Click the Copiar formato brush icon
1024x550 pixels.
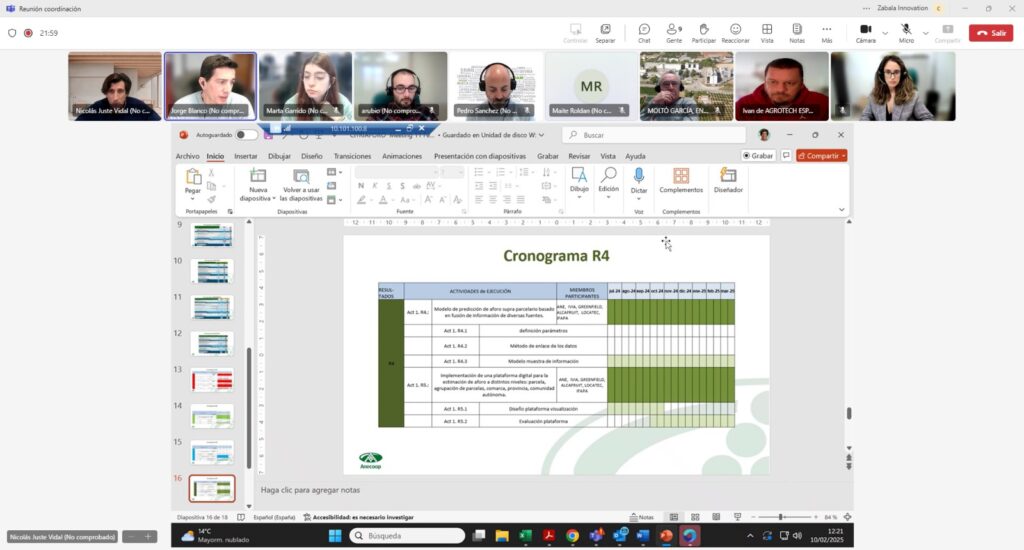click(x=211, y=199)
